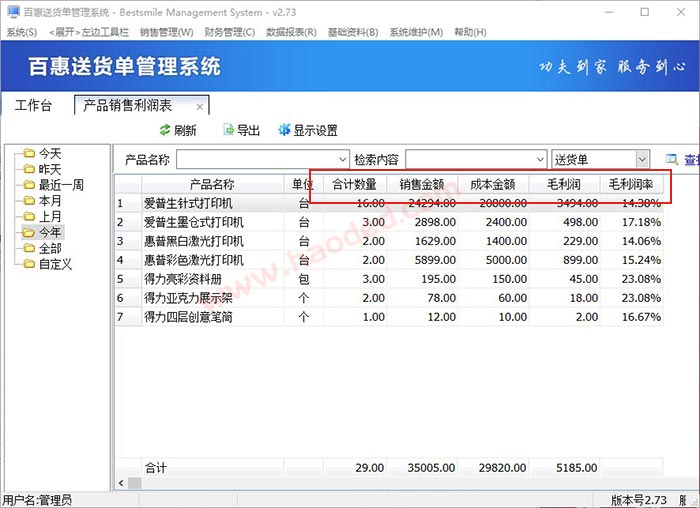
Task: Open the 送货单 dropdown arrow
Action: (x=642, y=159)
